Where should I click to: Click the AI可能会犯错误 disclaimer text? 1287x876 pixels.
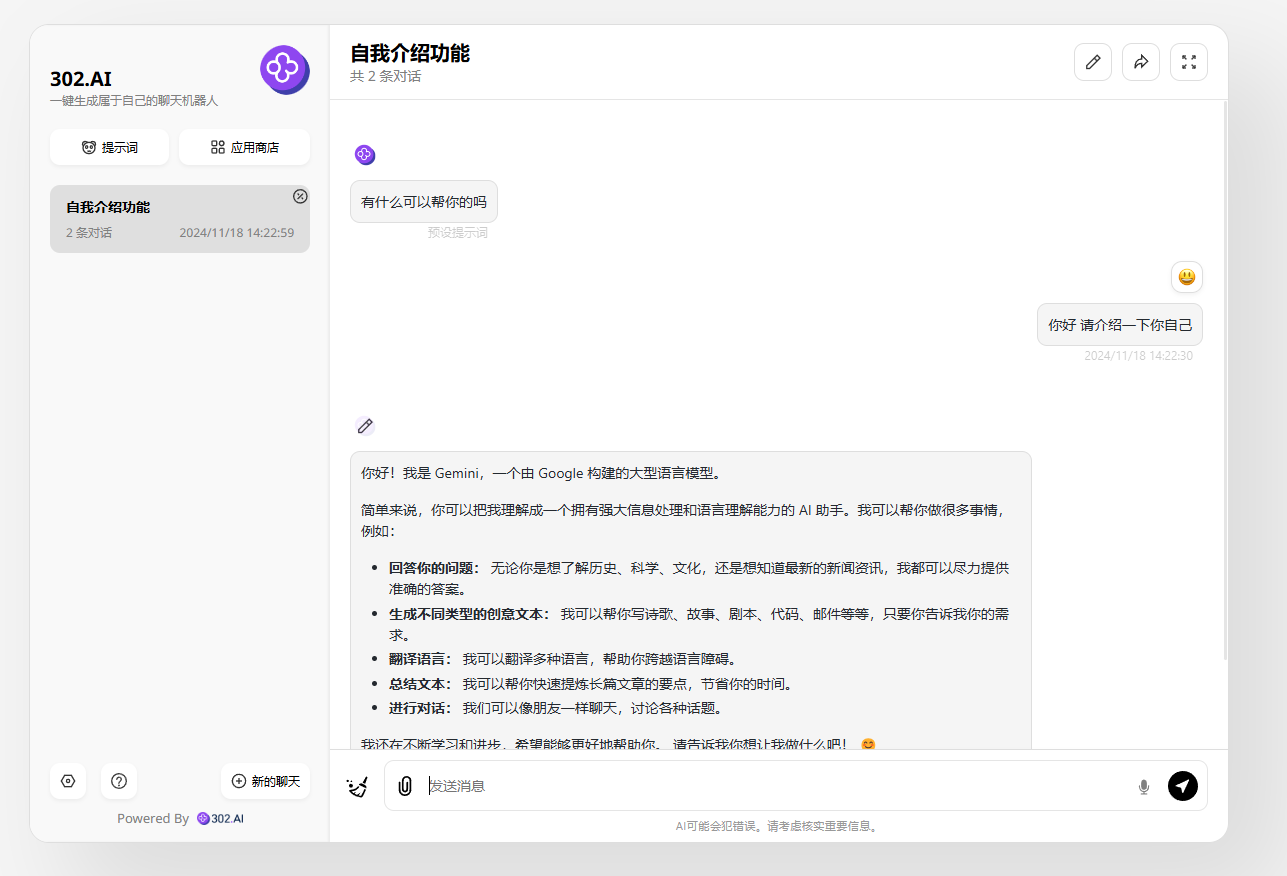(776, 827)
